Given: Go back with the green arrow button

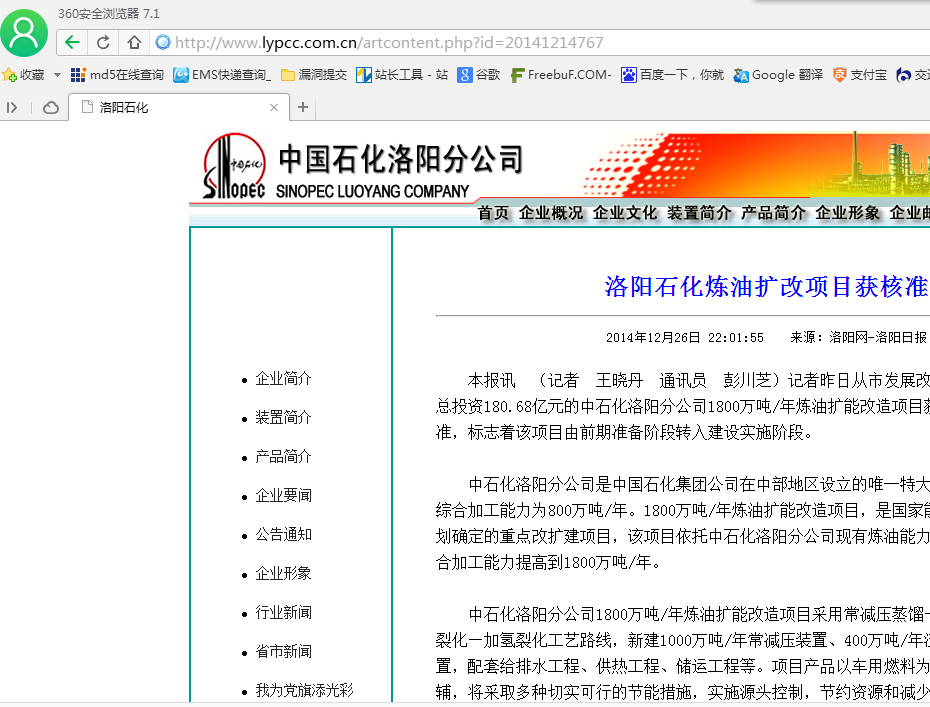Looking at the screenshot, I should tap(72, 43).
